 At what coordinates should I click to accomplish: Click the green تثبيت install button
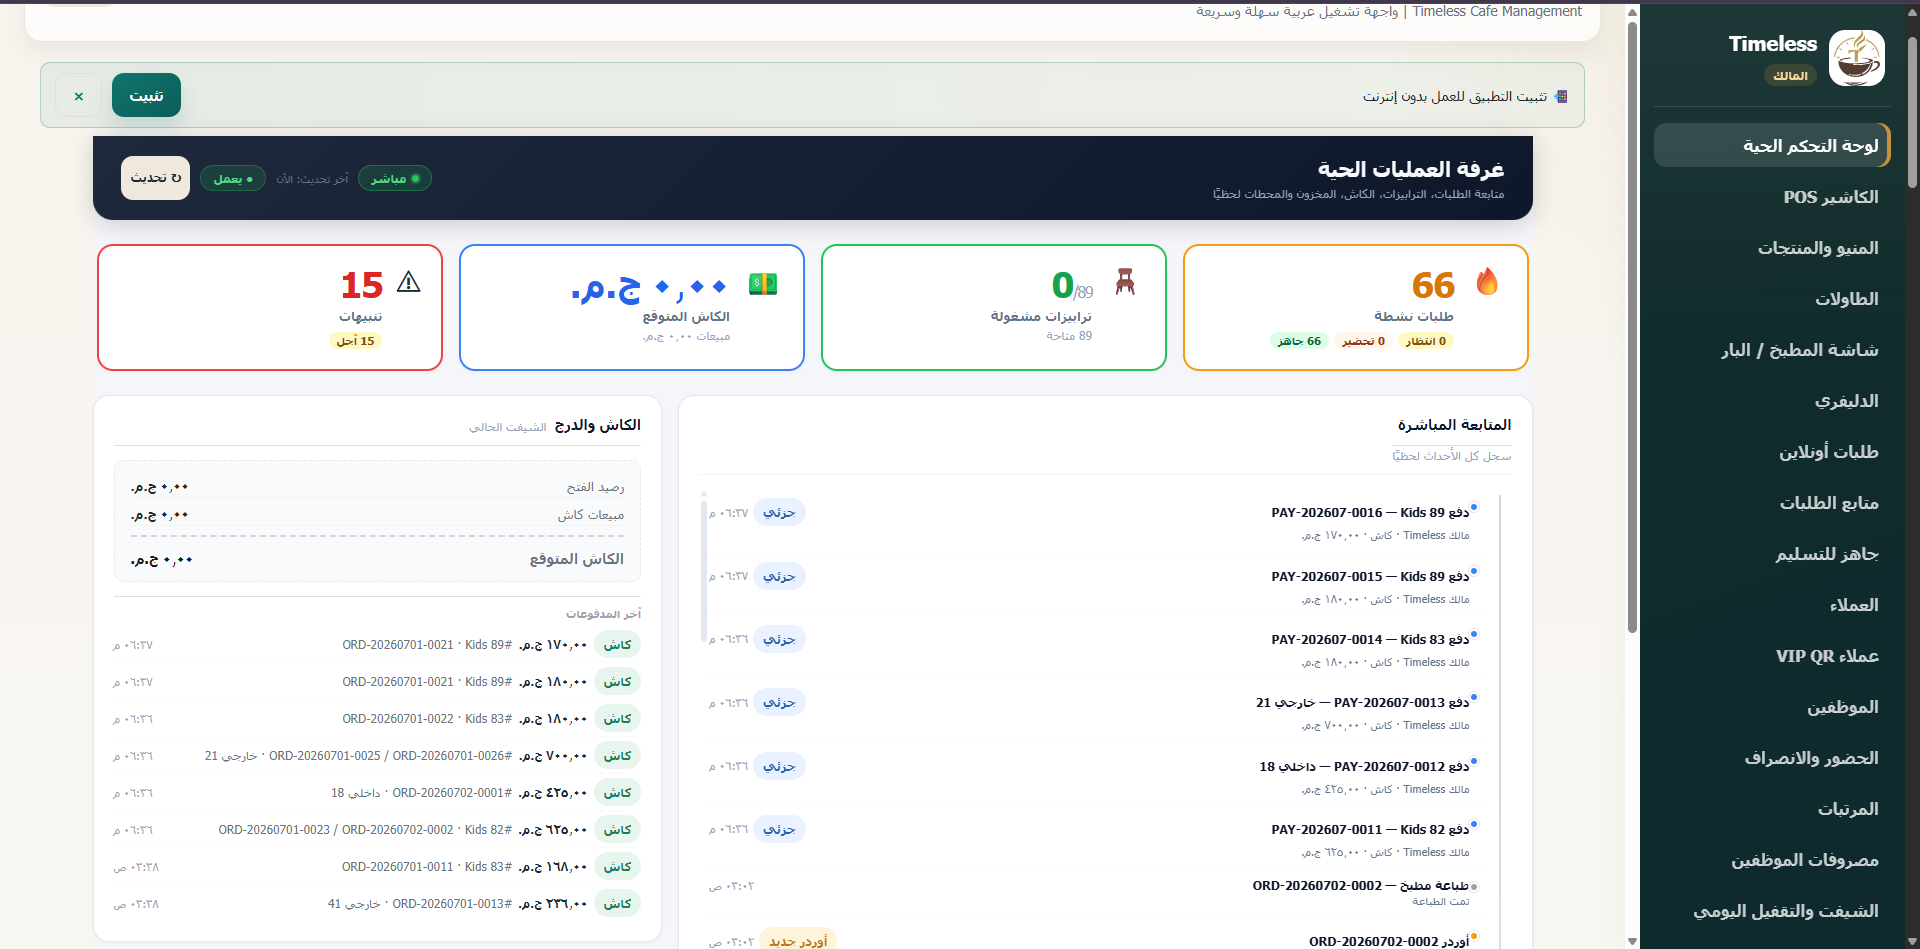pyautogui.click(x=146, y=95)
